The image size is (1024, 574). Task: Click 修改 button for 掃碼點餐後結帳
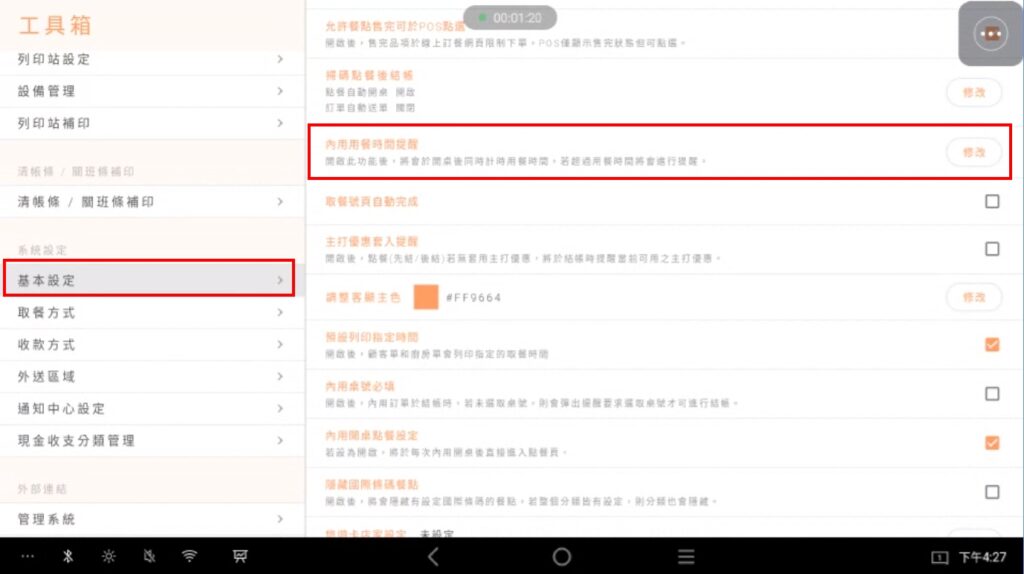[x=974, y=93]
